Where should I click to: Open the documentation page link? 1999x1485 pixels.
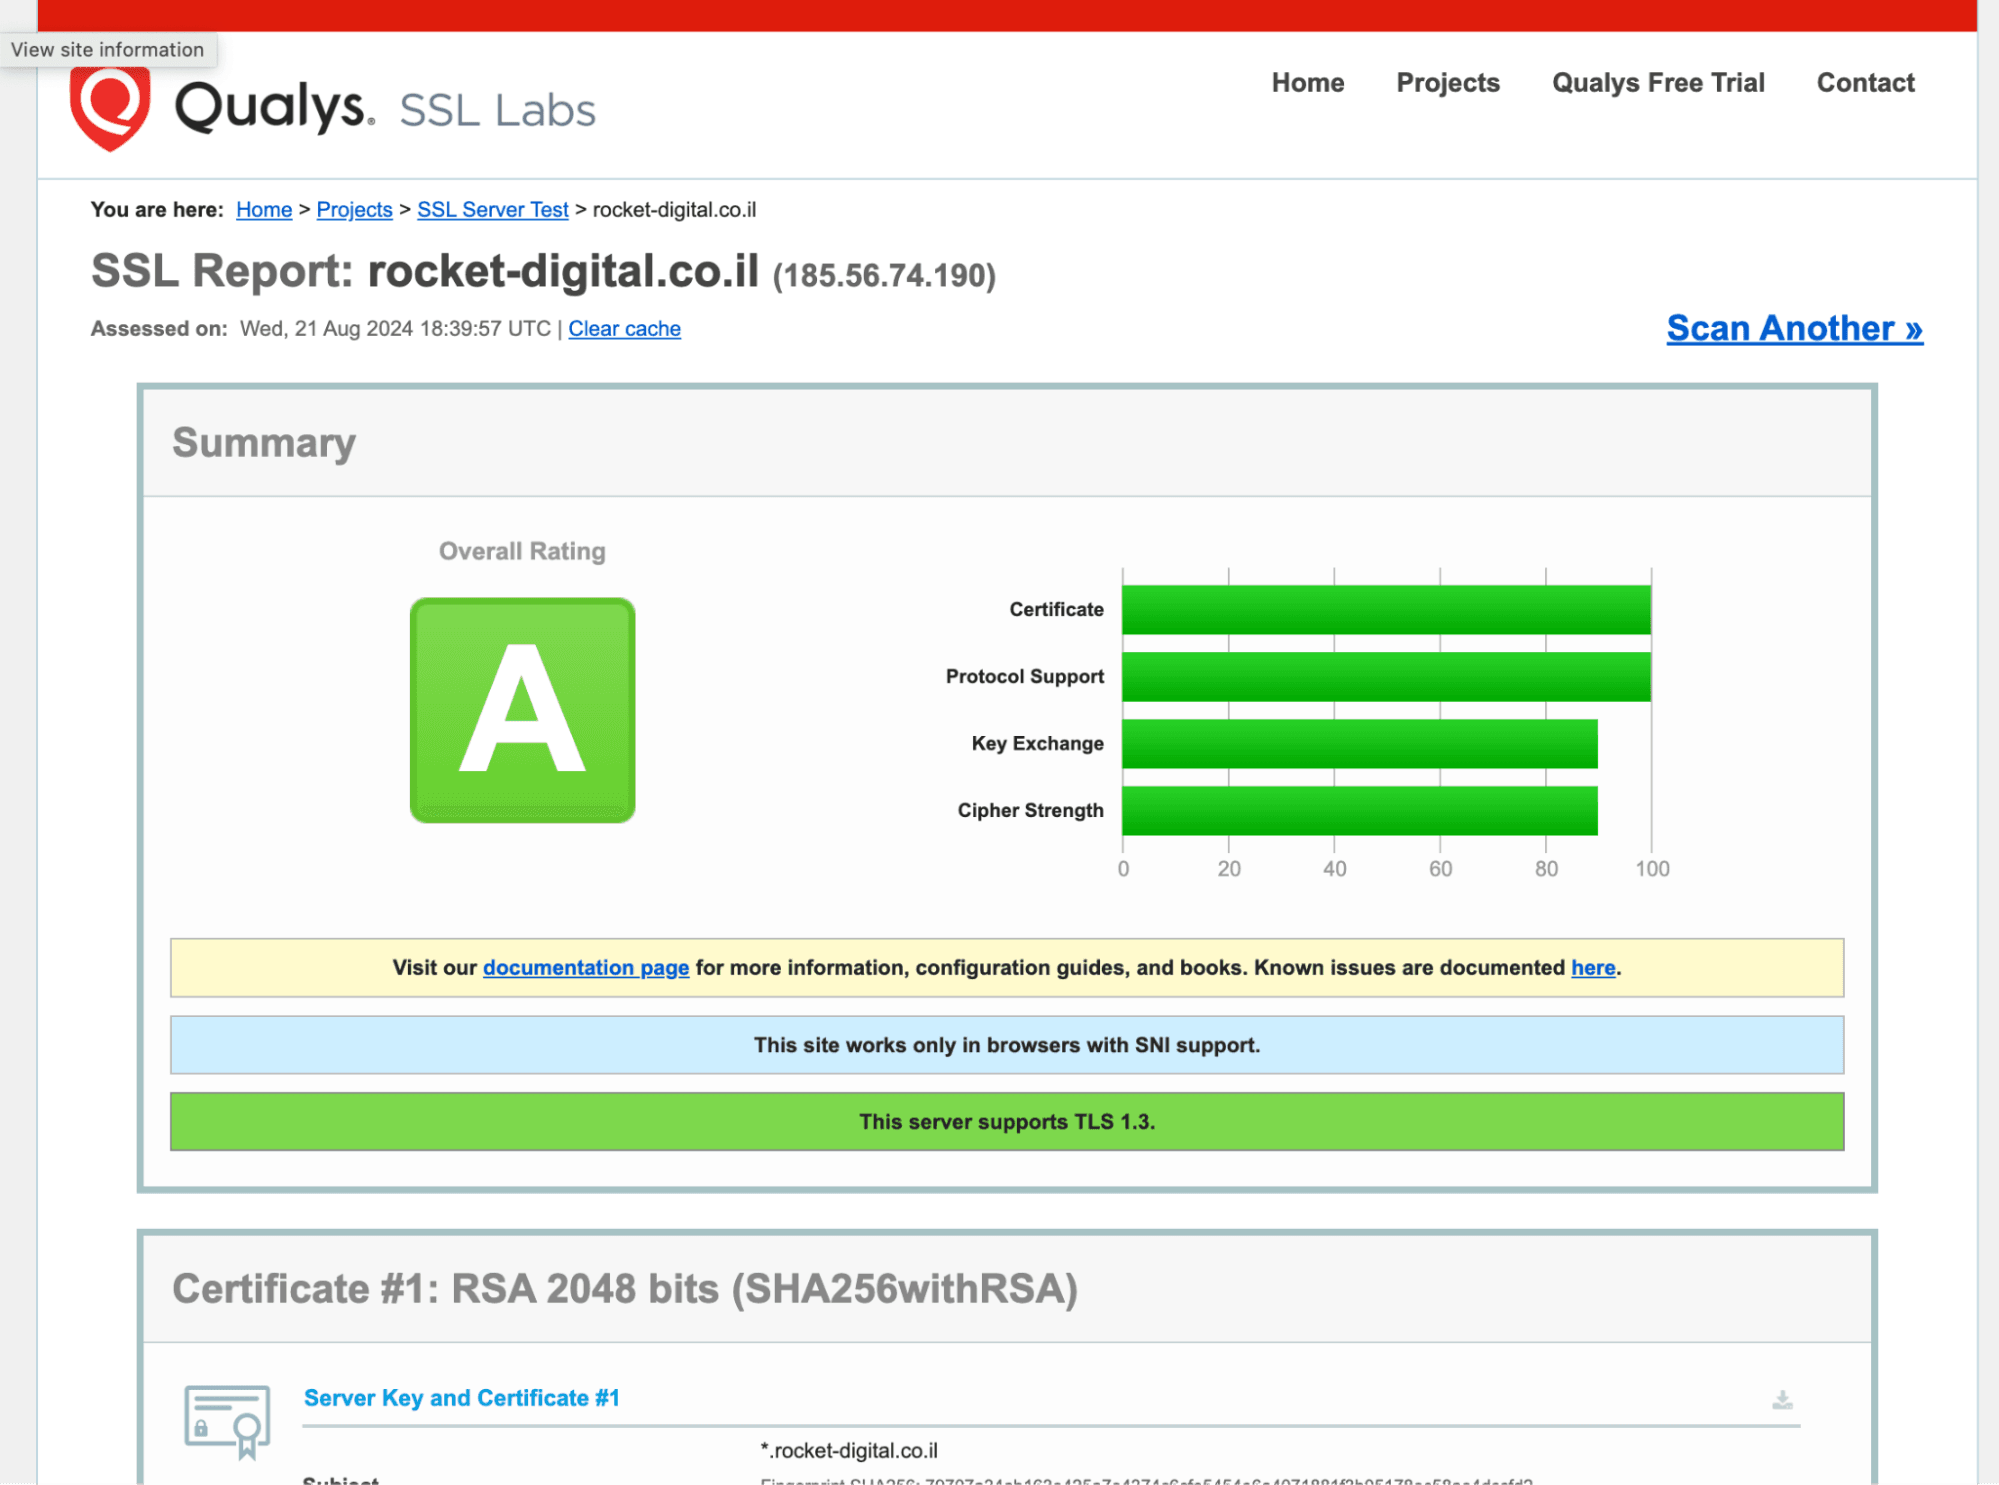[x=585, y=967]
